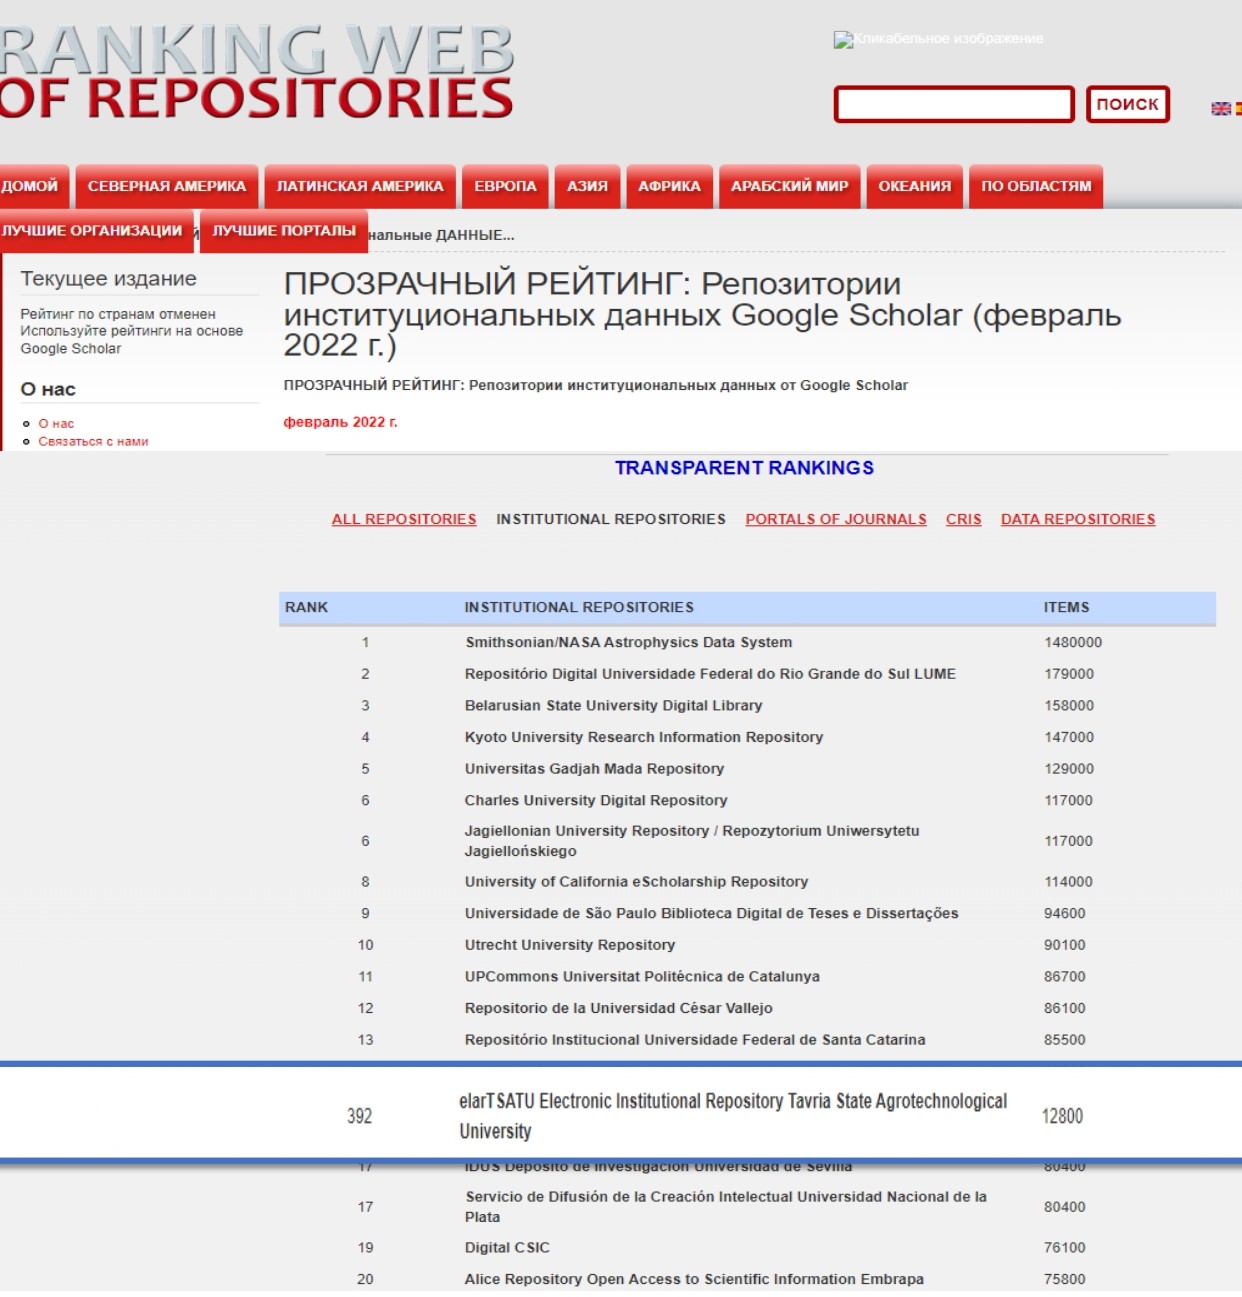Screen dimensions: 1242x1297
Task: Select Repositorio de la Universidad César Vallejo
Action: point(747,1008)
